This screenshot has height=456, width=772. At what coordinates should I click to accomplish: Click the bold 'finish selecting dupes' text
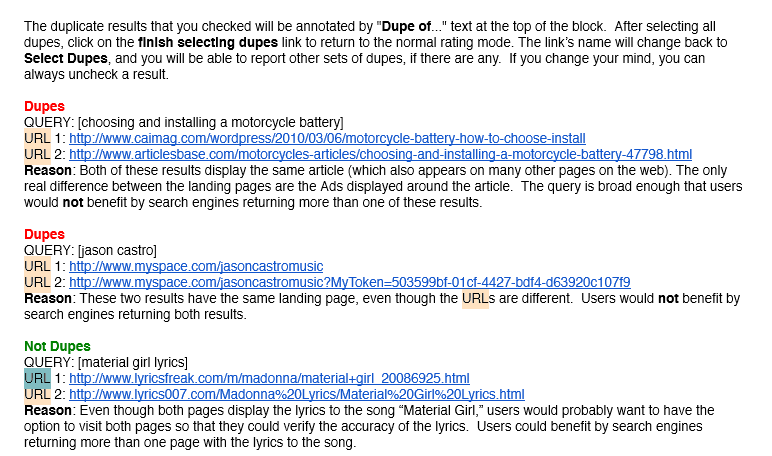coord(208,42)
